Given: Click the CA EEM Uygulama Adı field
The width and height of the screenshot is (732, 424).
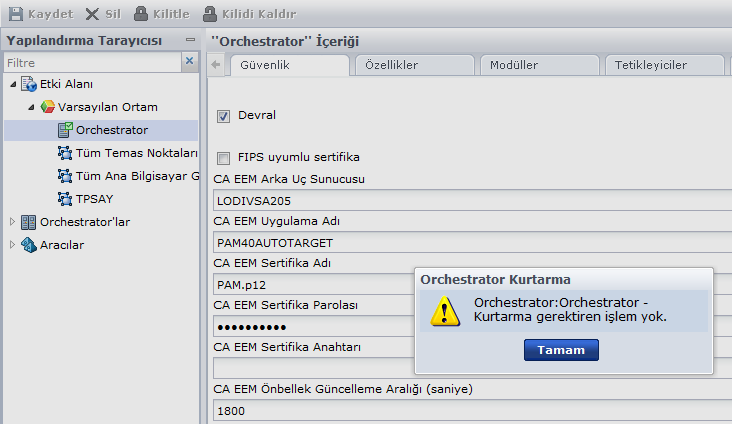Looking at the screenshot, I should point(472,243).
